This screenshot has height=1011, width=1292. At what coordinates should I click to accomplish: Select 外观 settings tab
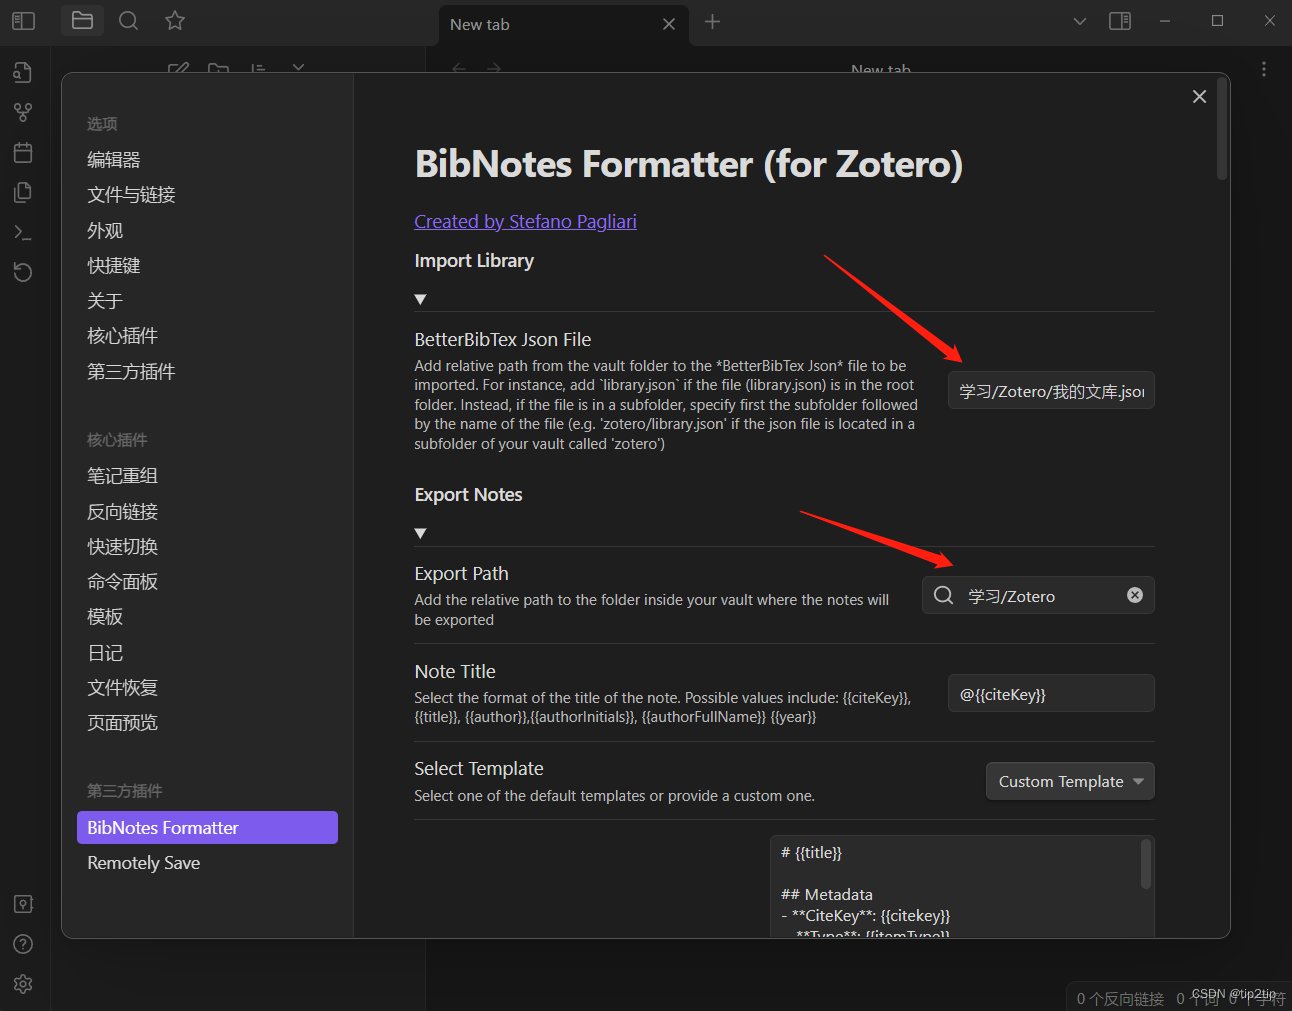(105, 230)
